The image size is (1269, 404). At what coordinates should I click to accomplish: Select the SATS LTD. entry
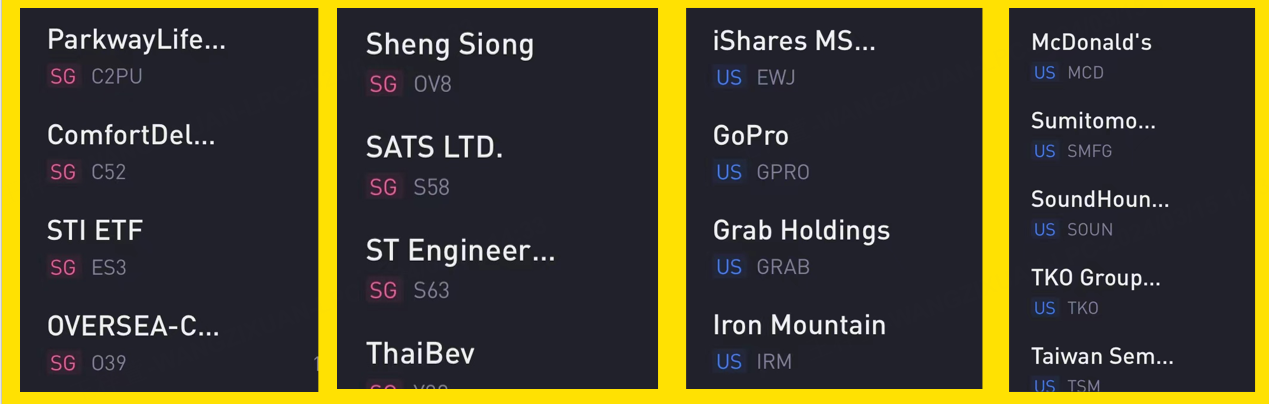tap(497, 165)
